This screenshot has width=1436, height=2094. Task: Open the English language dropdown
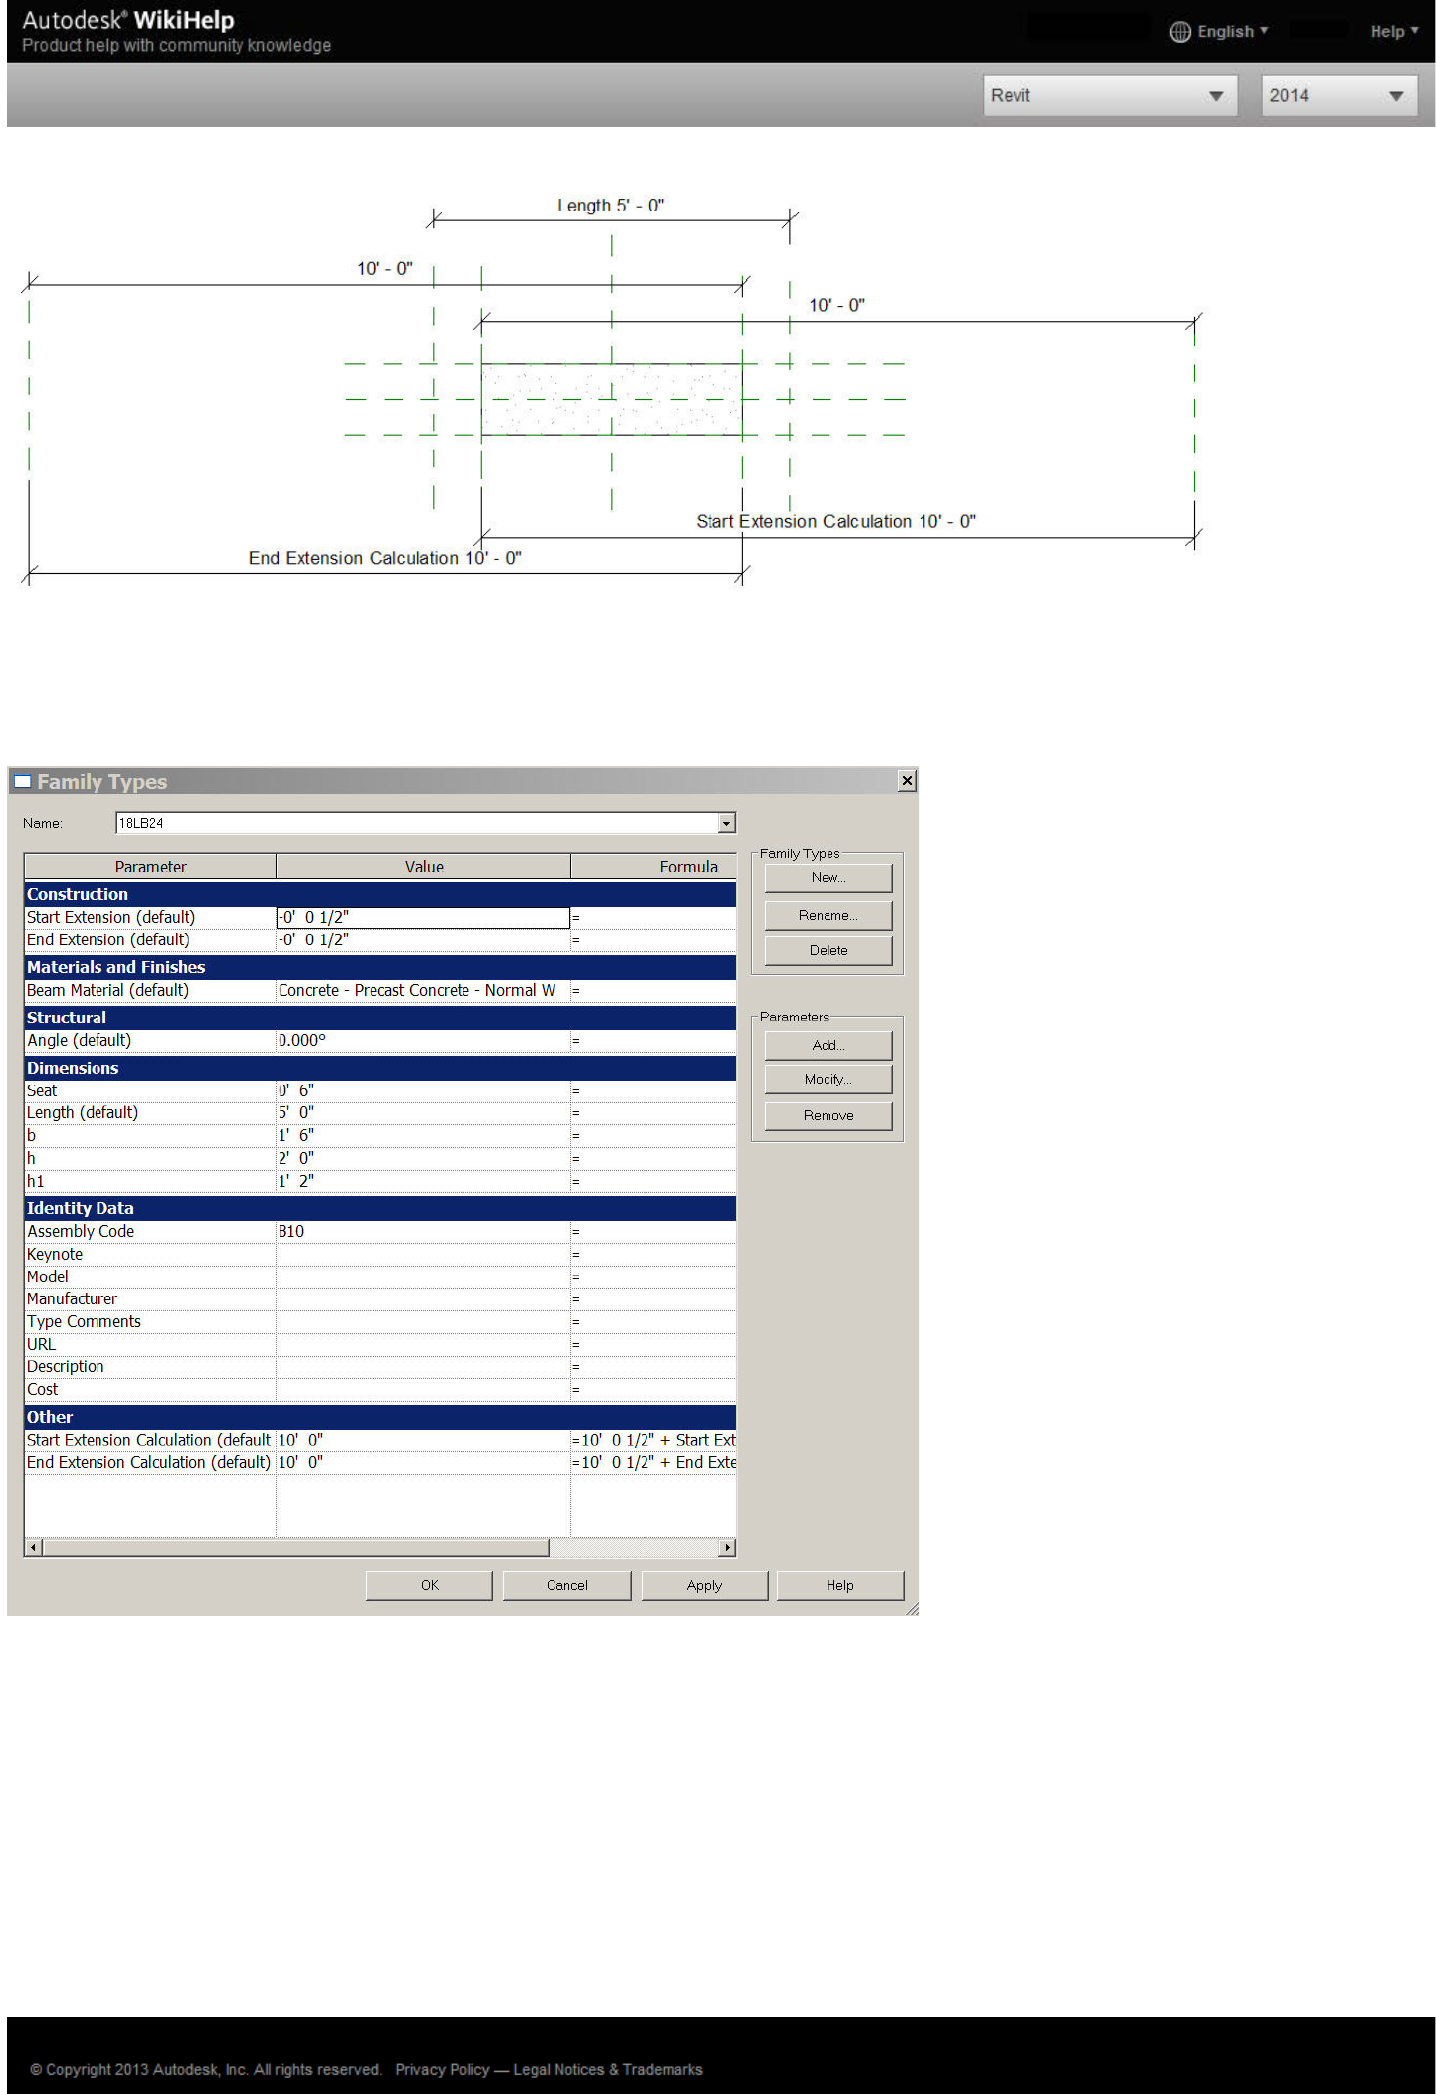click(1232, 32)
